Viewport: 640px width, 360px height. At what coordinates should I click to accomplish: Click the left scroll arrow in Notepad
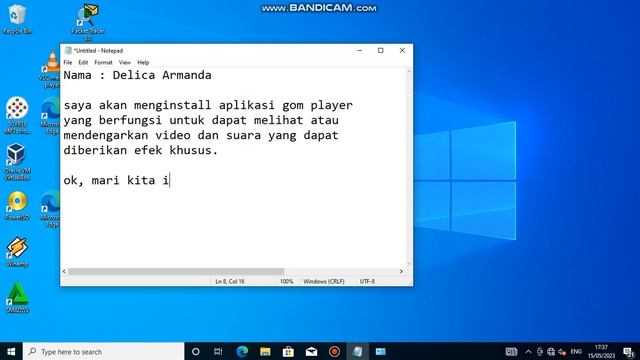pyautogui.click(x=64, y=271)
